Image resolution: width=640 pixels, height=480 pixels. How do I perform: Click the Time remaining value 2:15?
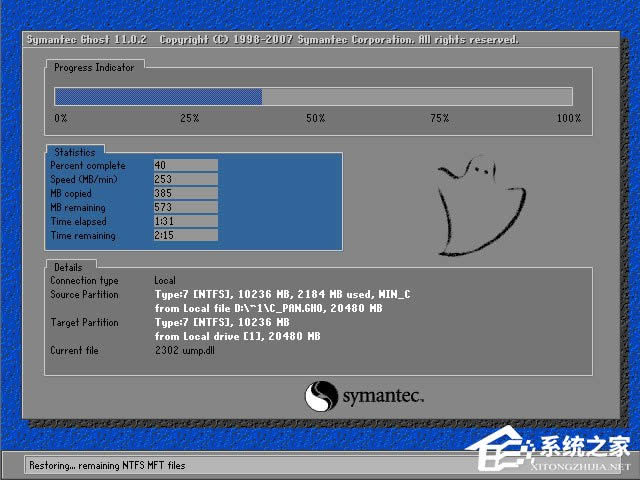tap(186, 235)
